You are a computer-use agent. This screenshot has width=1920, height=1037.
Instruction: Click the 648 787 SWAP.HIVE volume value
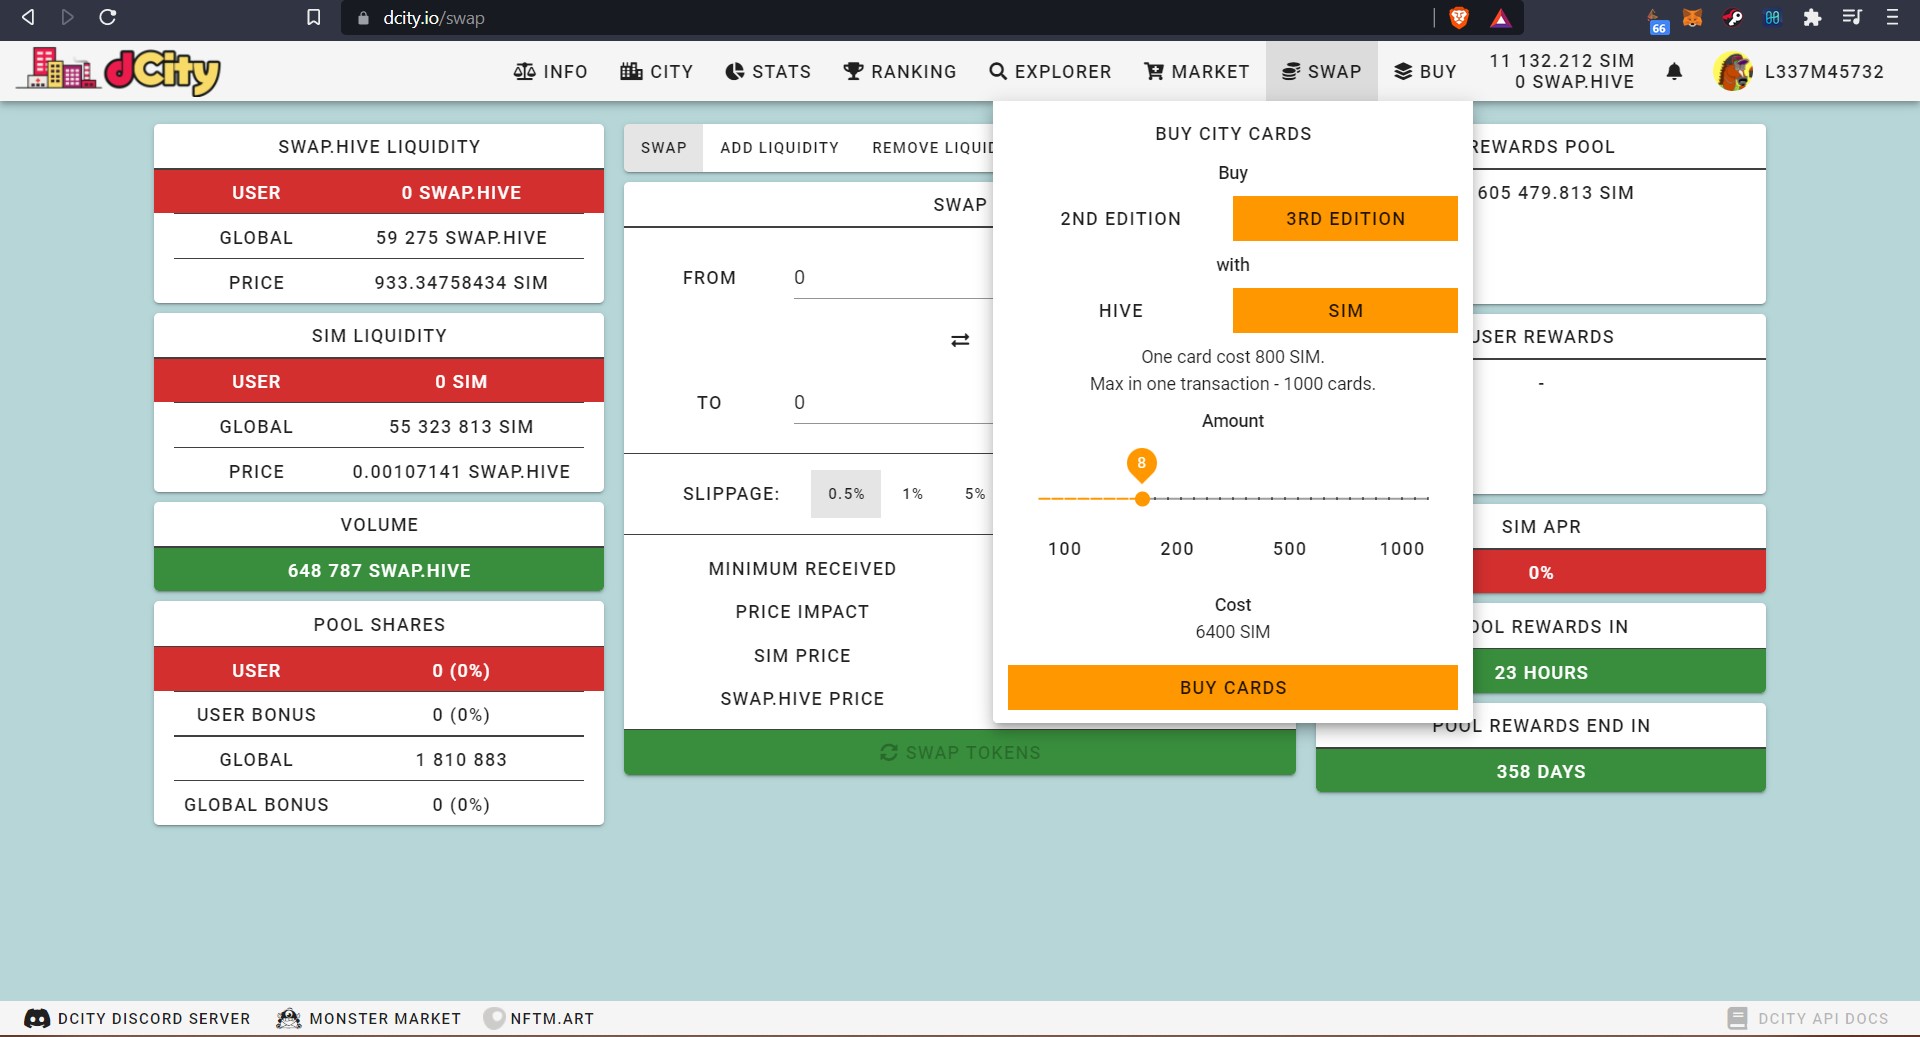coord(379,570)
